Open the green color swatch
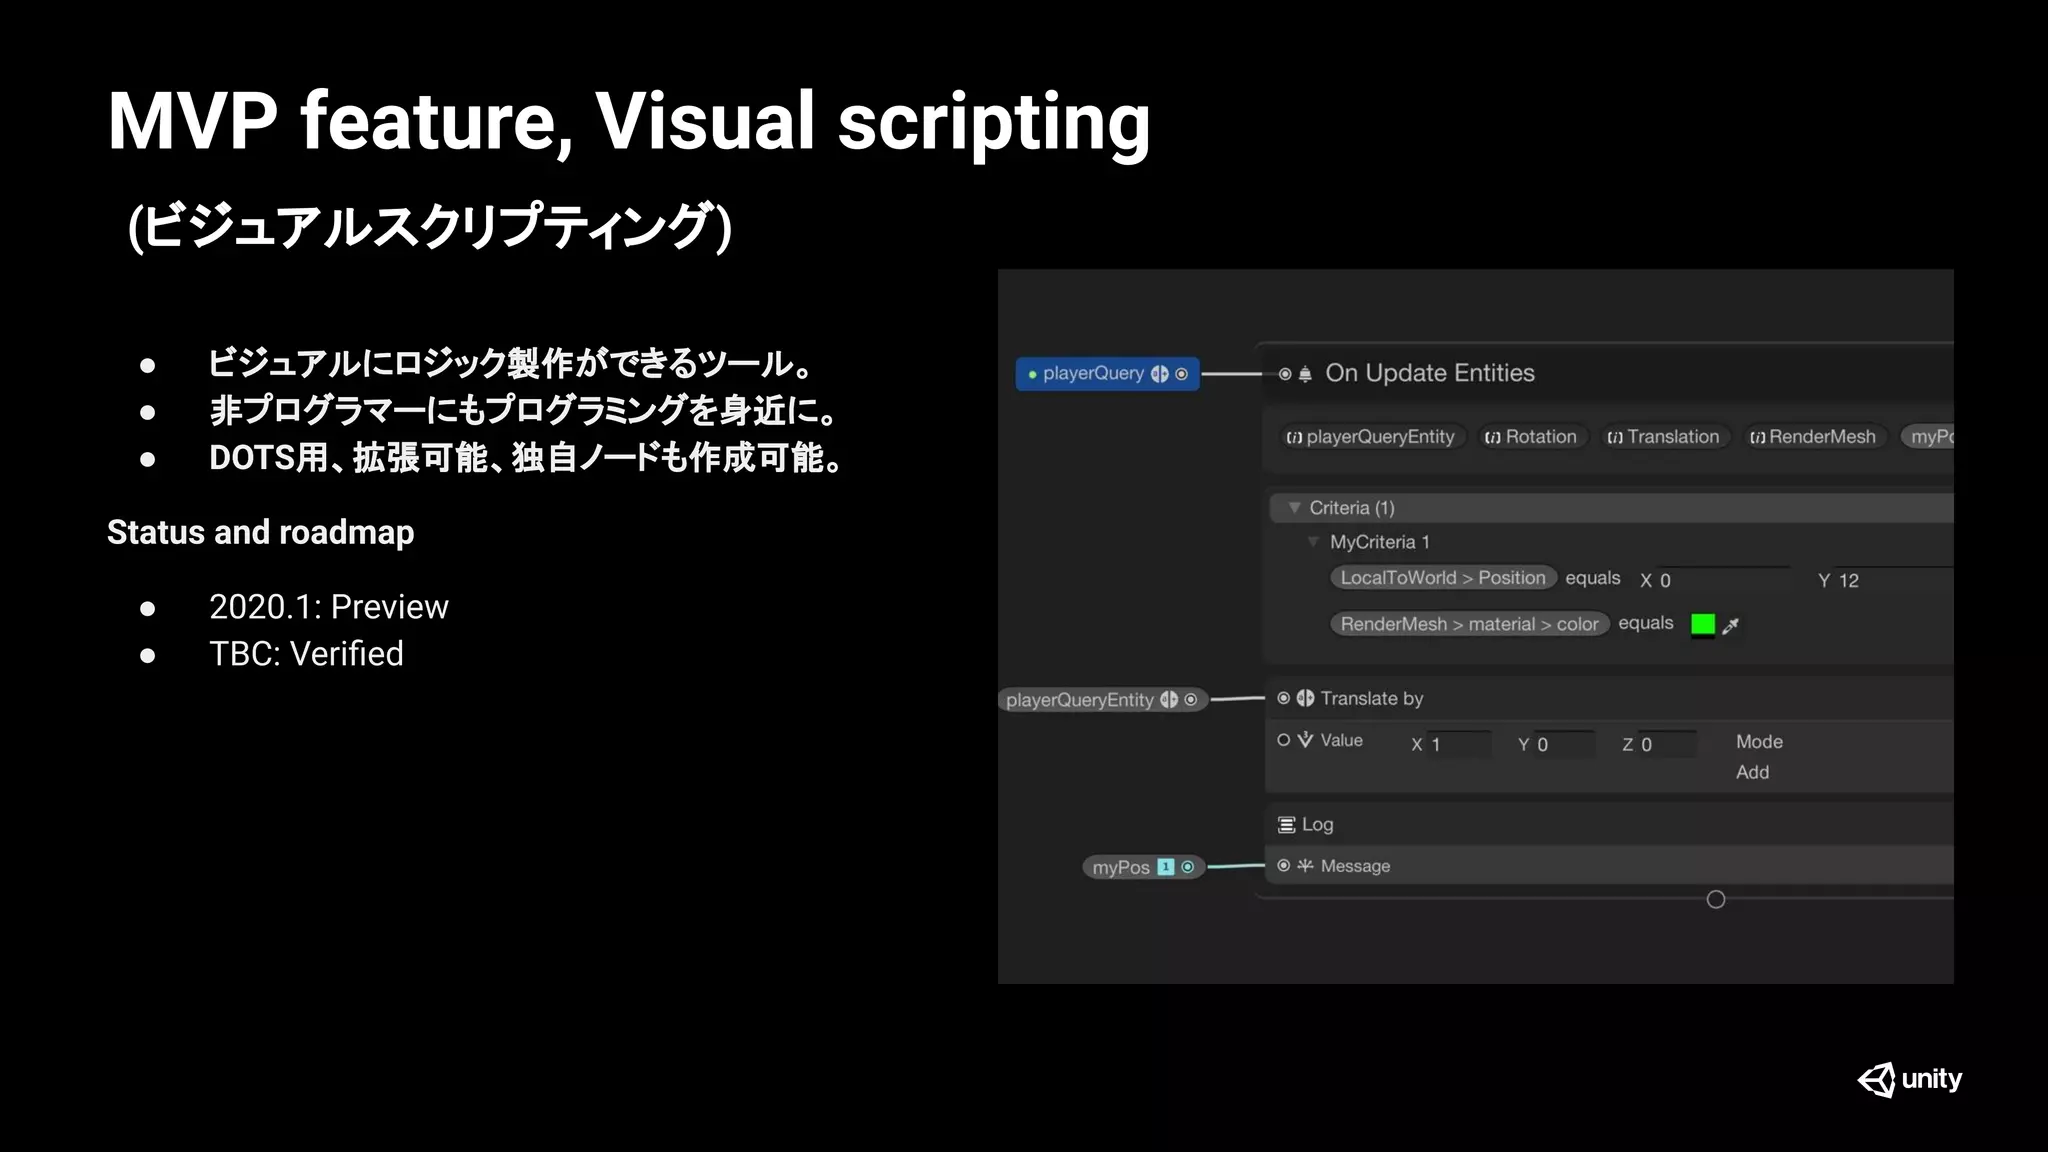 click(1703, 625)
